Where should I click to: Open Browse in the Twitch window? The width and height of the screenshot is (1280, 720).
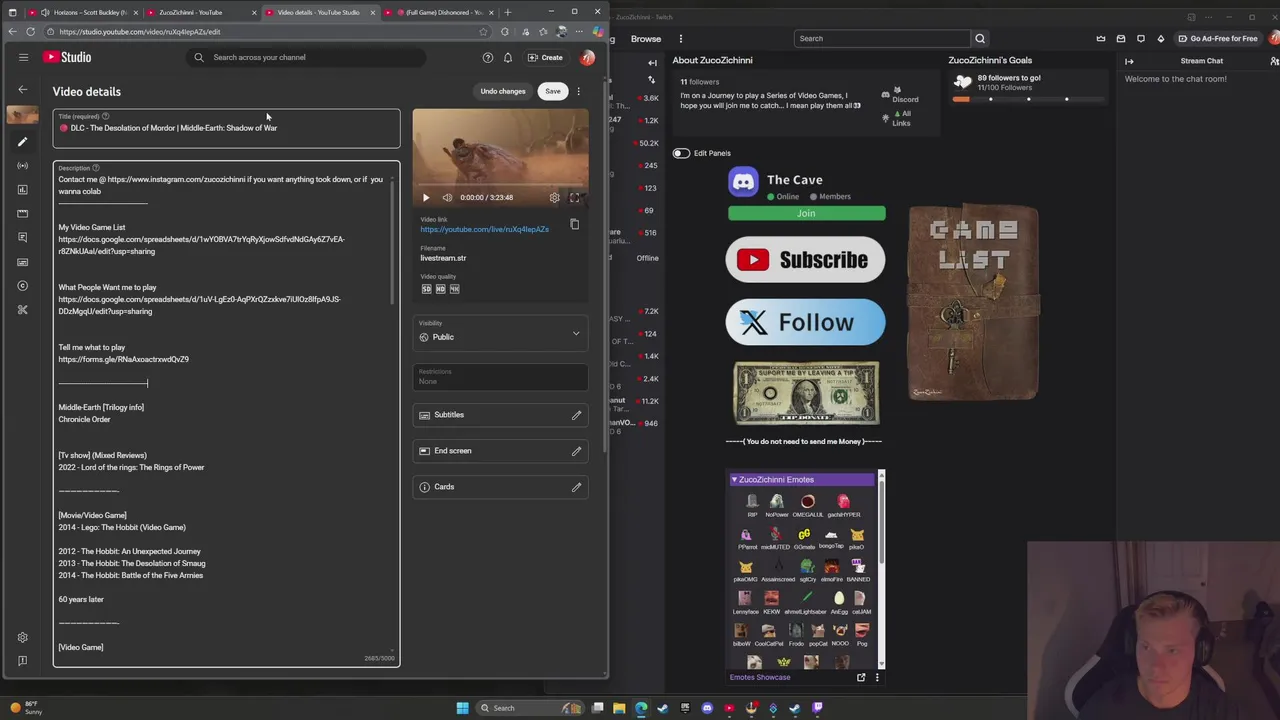(645, 39)
